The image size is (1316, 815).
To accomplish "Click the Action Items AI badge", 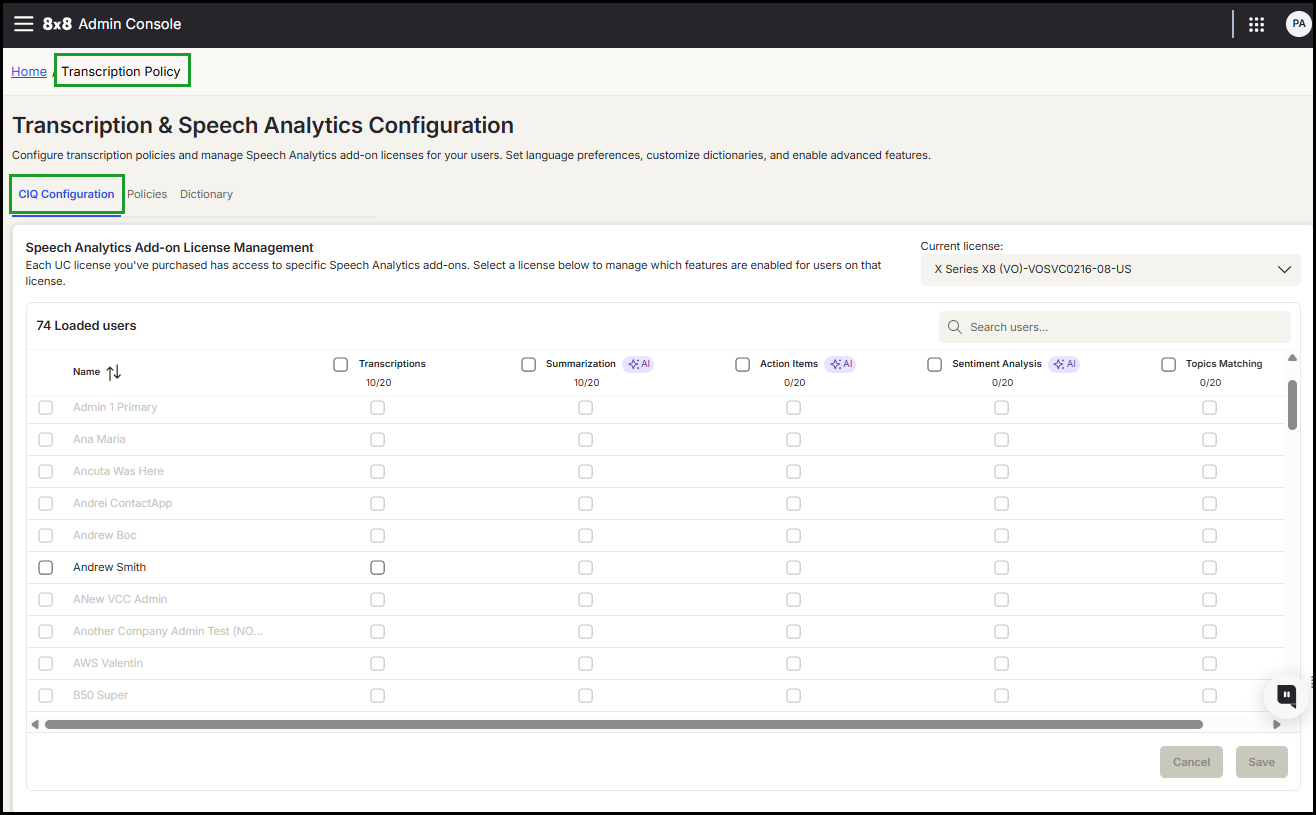I will pos(840,364).
